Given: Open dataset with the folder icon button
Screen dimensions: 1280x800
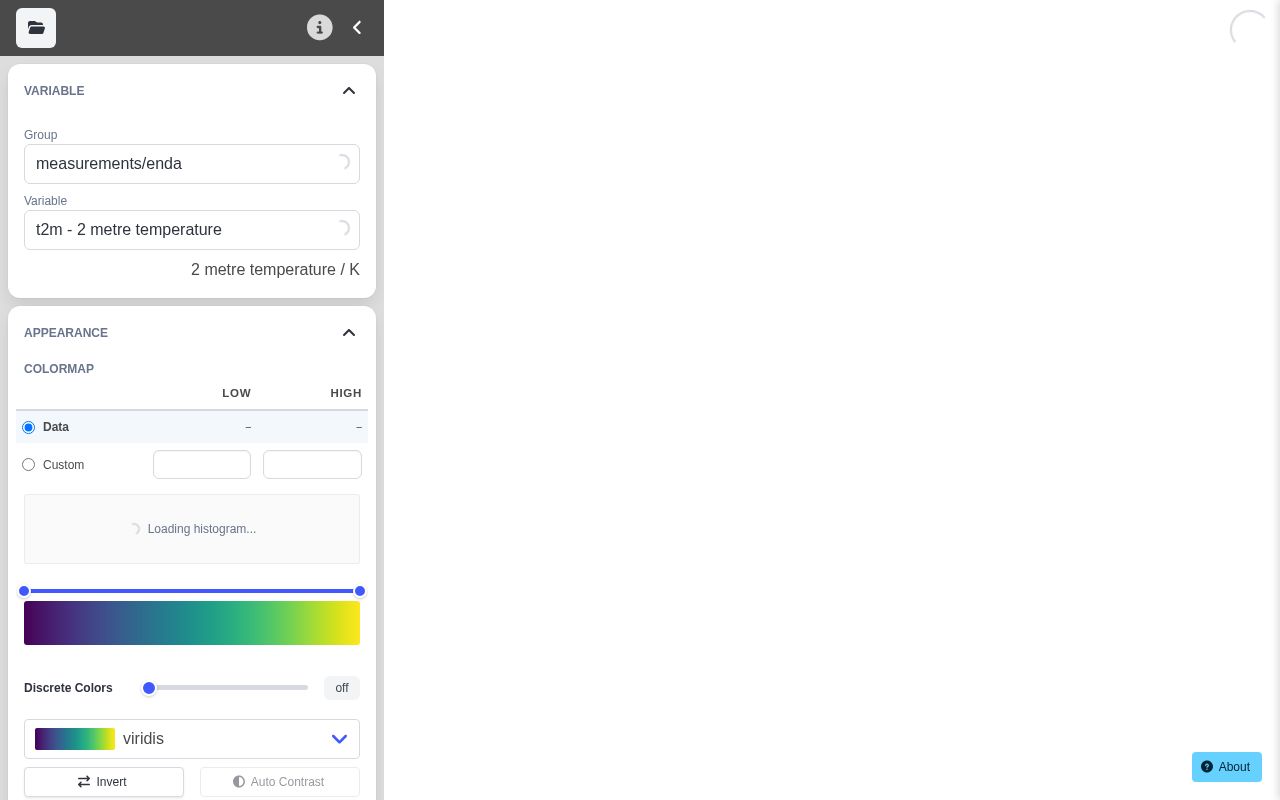Looking at the screenshot, I should (36, 28).
